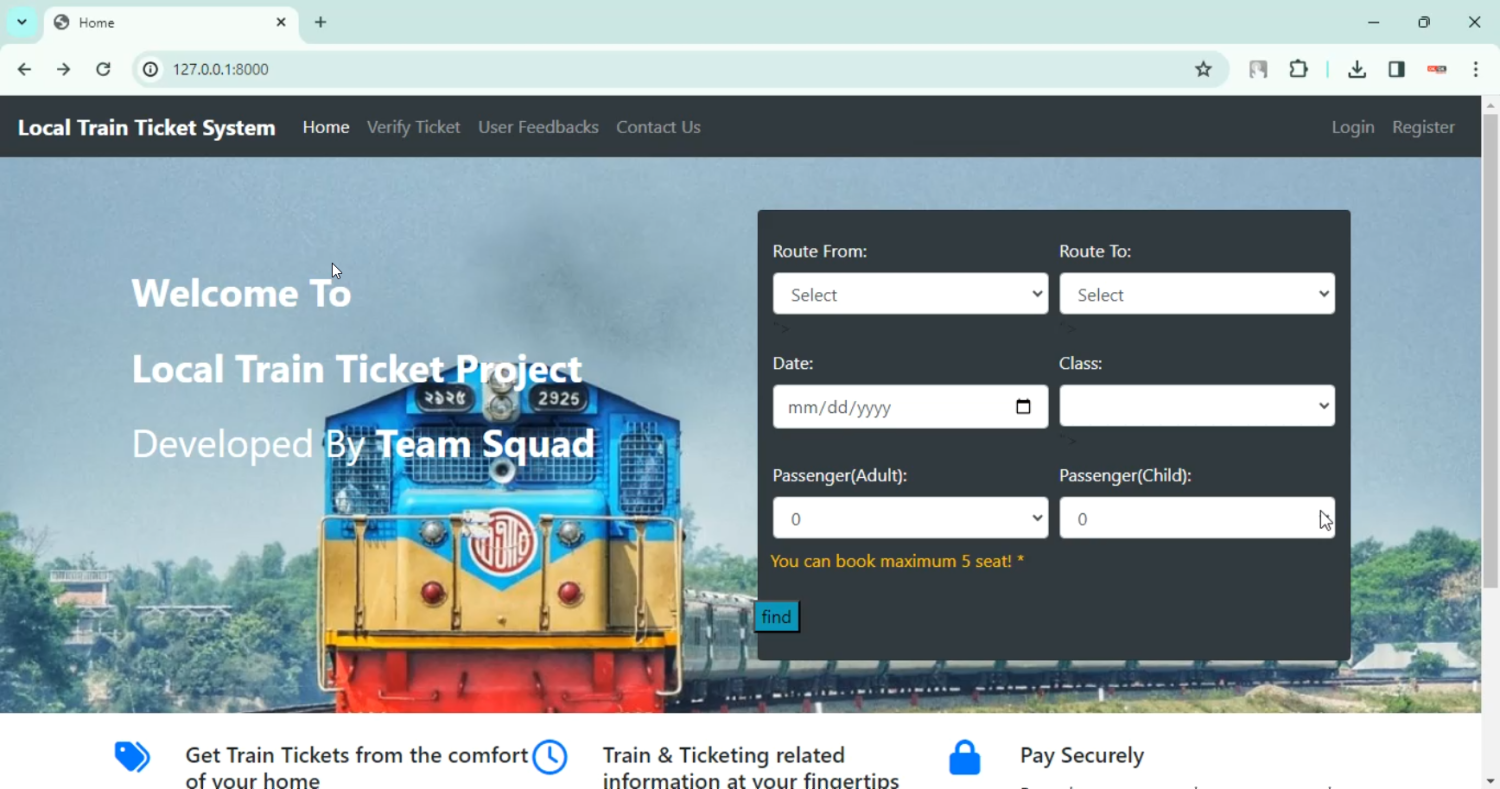Click the page vertical scrollbar

[1490, 350]
